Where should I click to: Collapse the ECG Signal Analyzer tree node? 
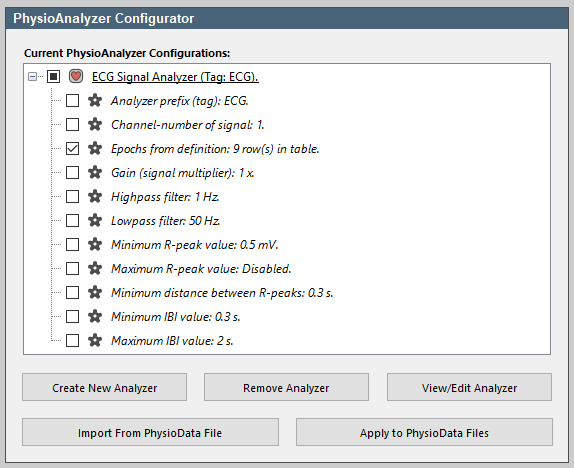33,77
